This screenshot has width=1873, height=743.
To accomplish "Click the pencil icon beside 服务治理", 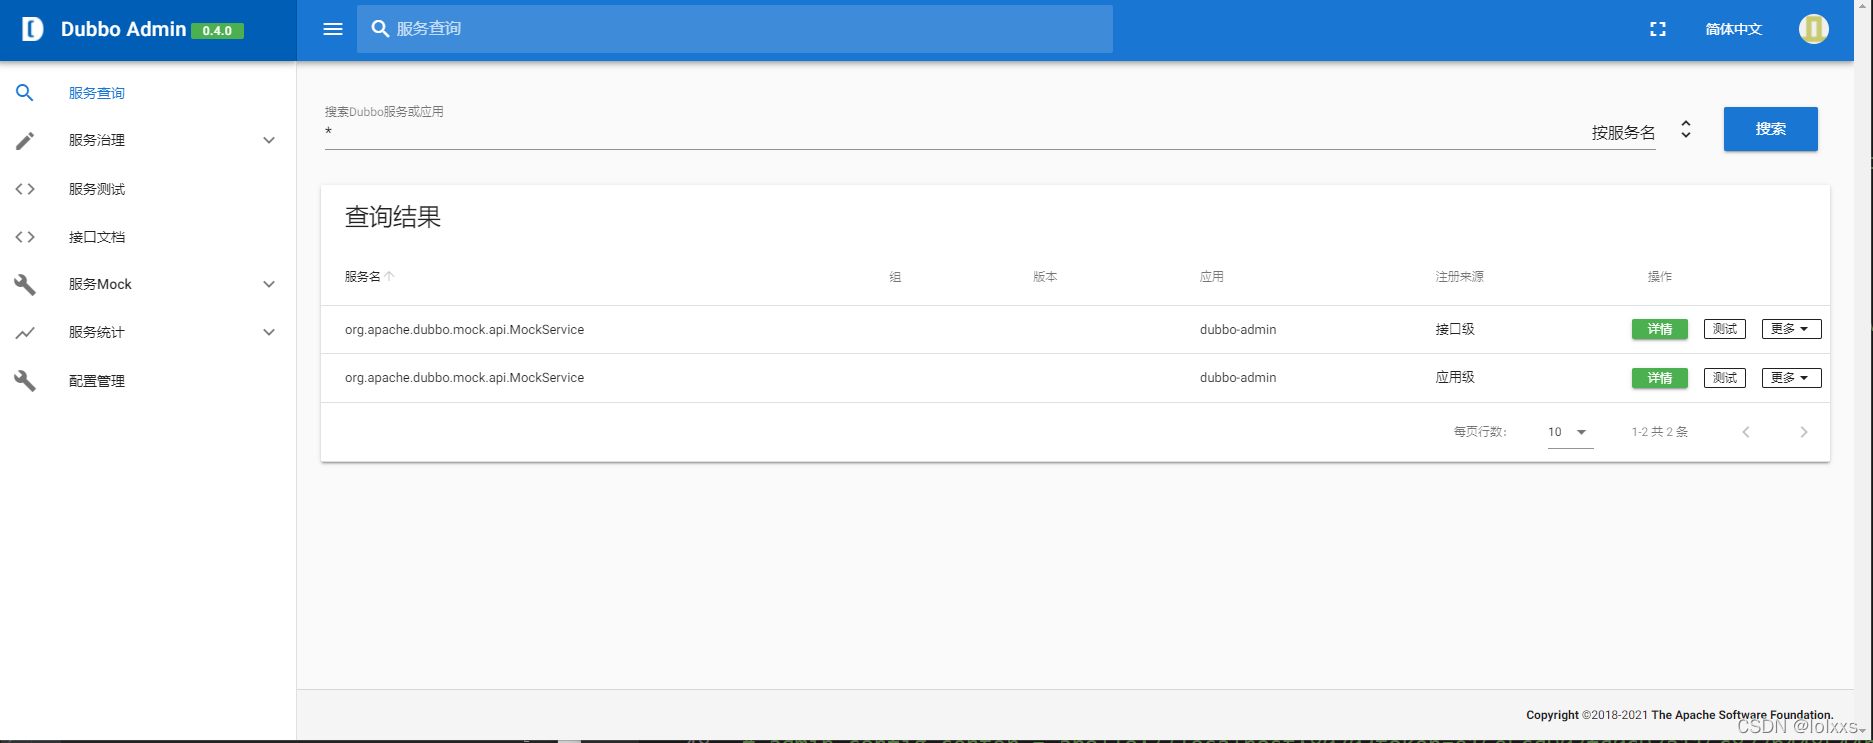I will pos(25,141).
